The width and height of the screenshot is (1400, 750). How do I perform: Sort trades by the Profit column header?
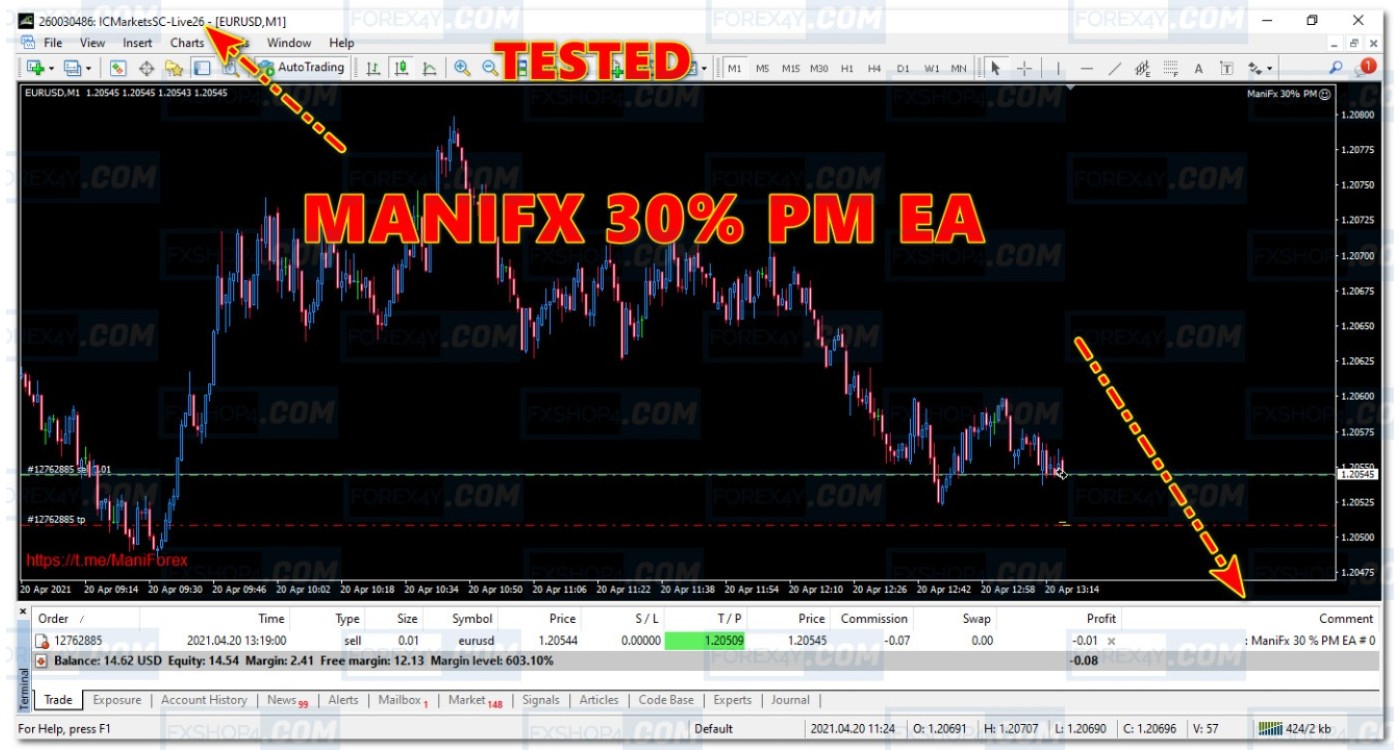(1100, 618)
